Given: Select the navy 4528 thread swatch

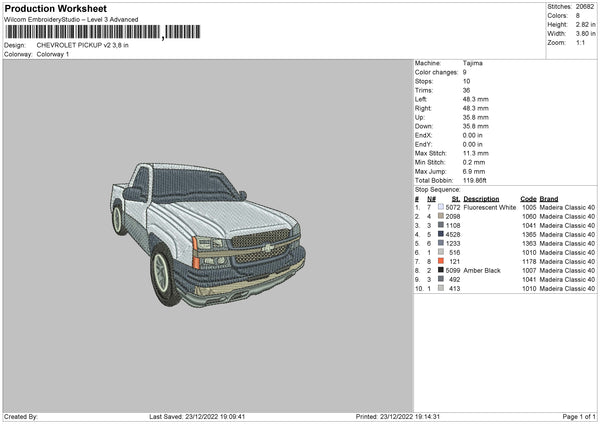Looking at the screenshot, I should 441,234.
